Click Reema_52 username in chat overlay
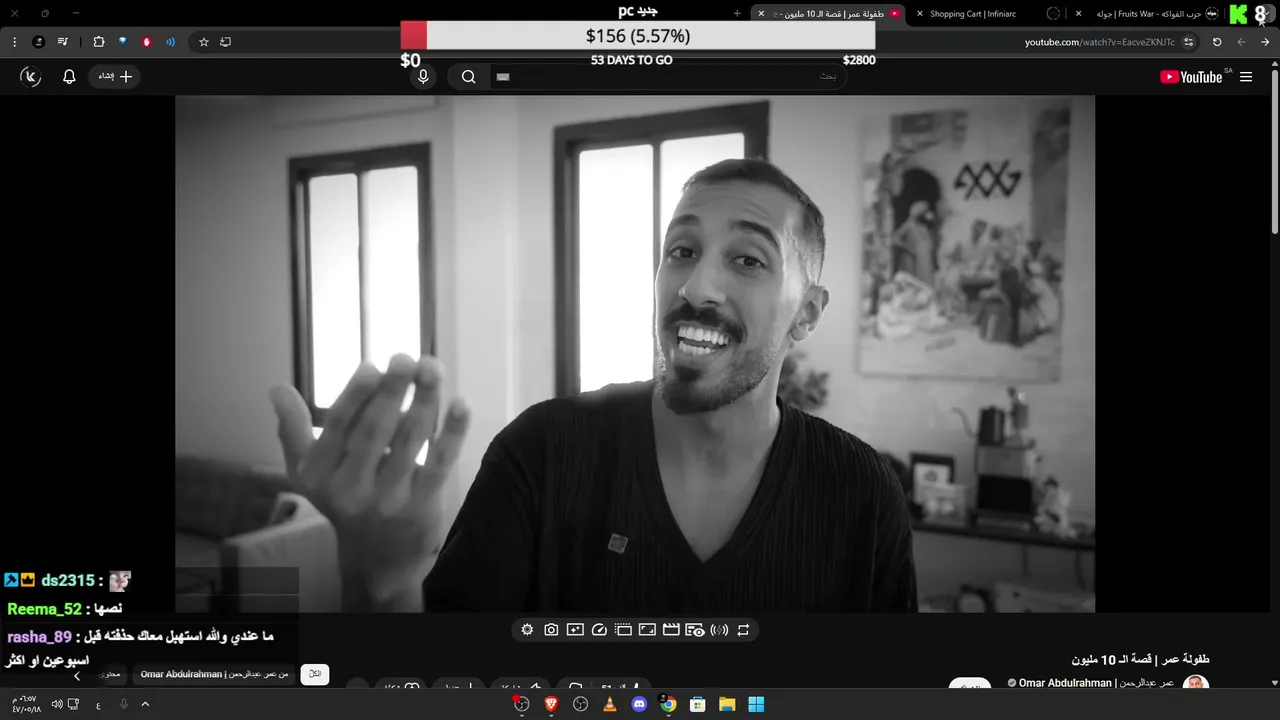The height and width of the screenshot is (720, 1280). point(44,609)
